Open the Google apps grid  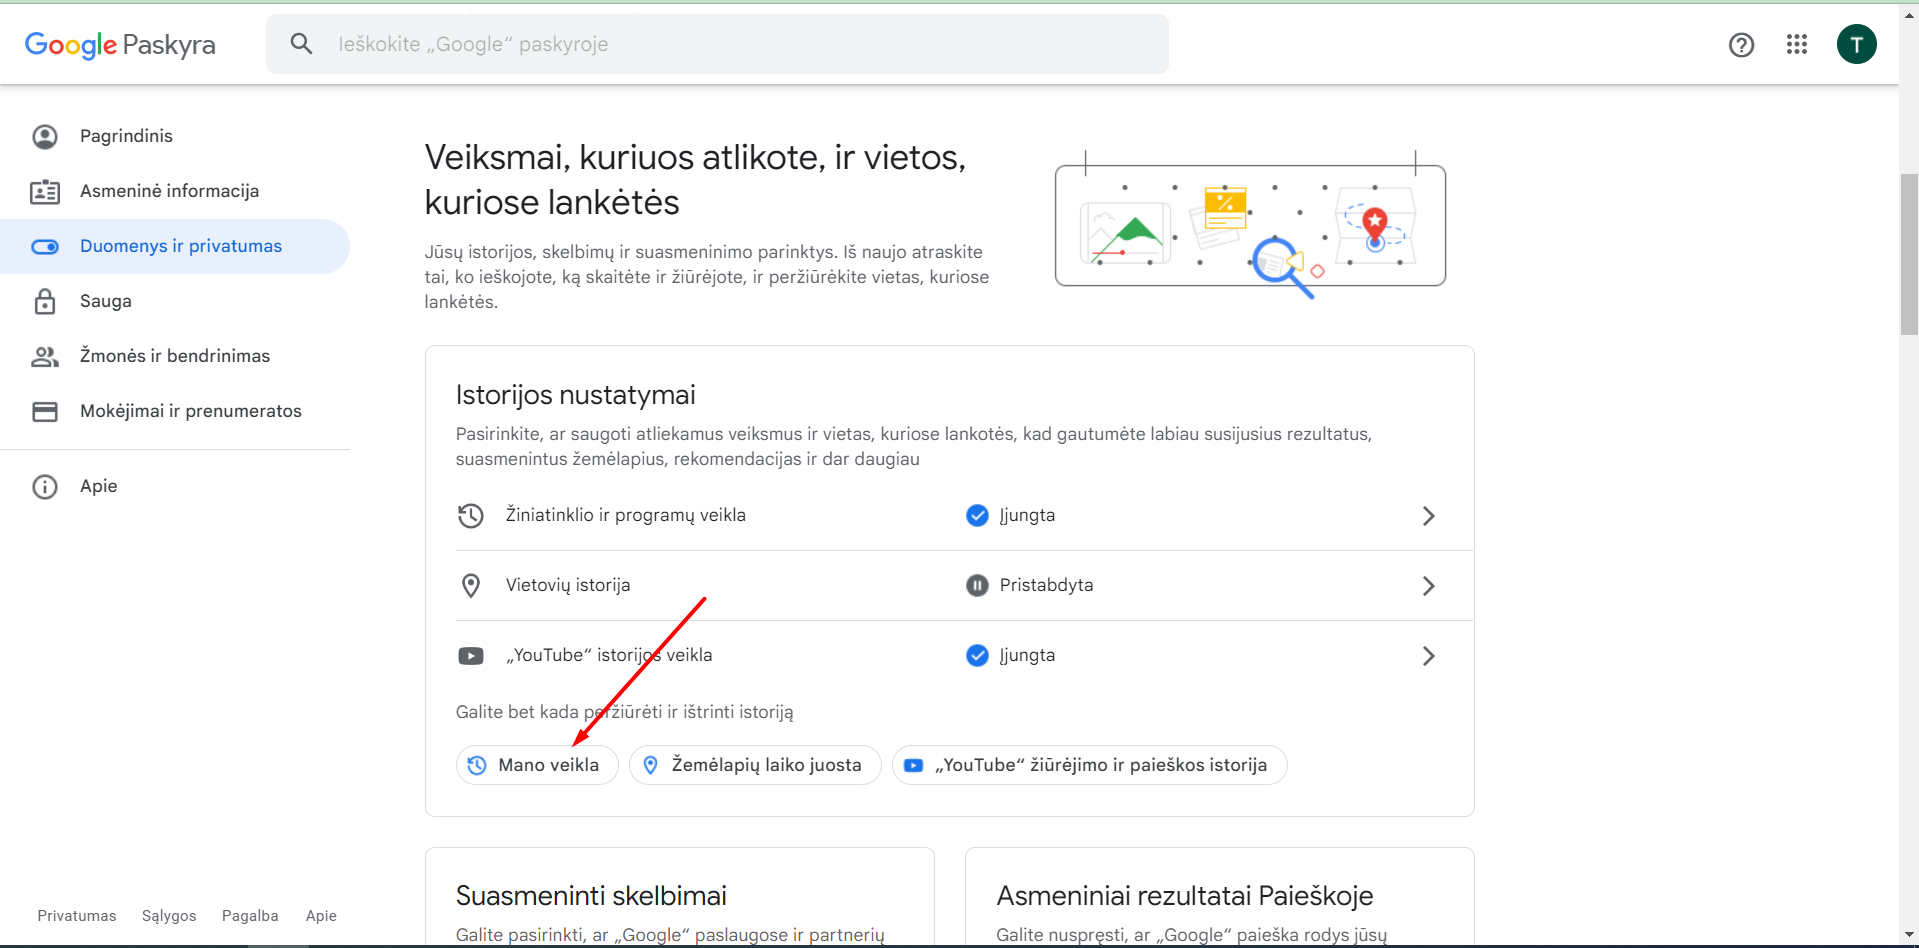[x=1796, y=44]
